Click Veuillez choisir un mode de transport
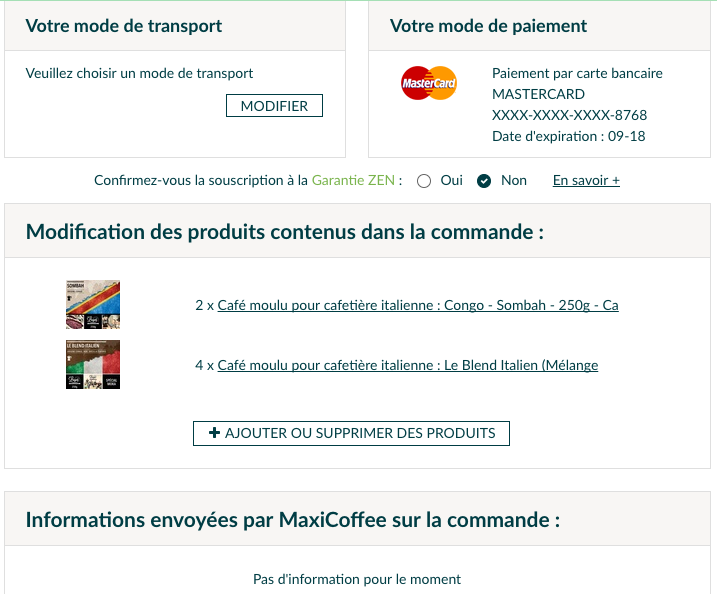The width and height of the screenshot is (717, 594). (x=139, y=73)
